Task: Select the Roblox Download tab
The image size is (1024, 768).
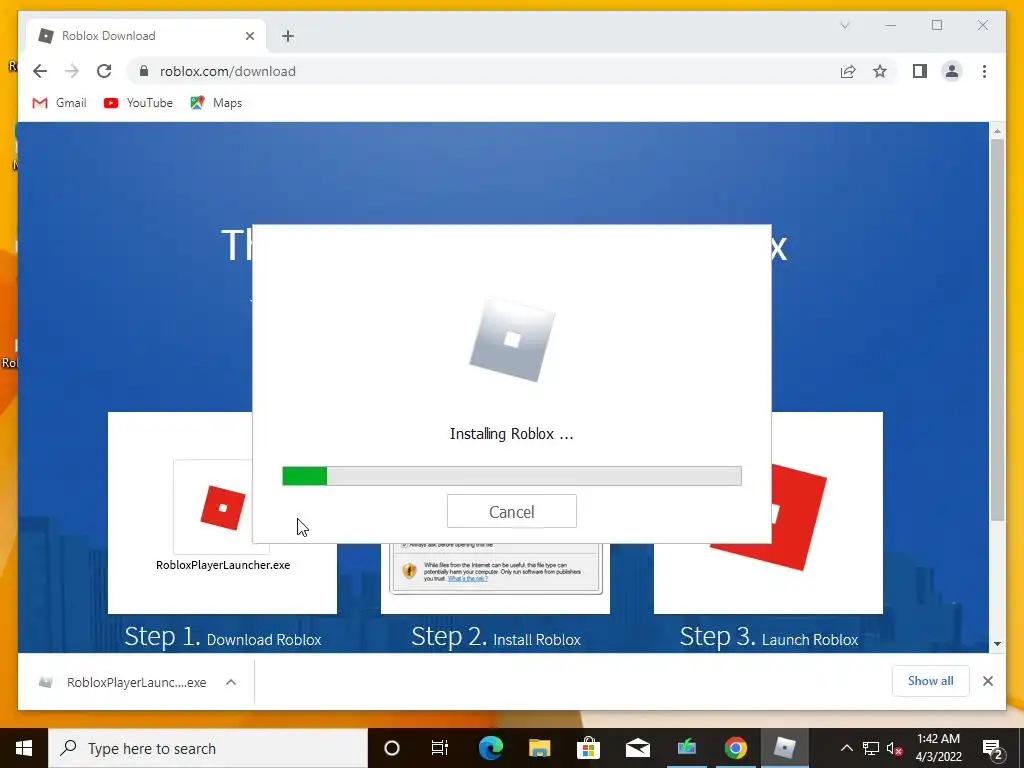Action: (x=147, y=36)
